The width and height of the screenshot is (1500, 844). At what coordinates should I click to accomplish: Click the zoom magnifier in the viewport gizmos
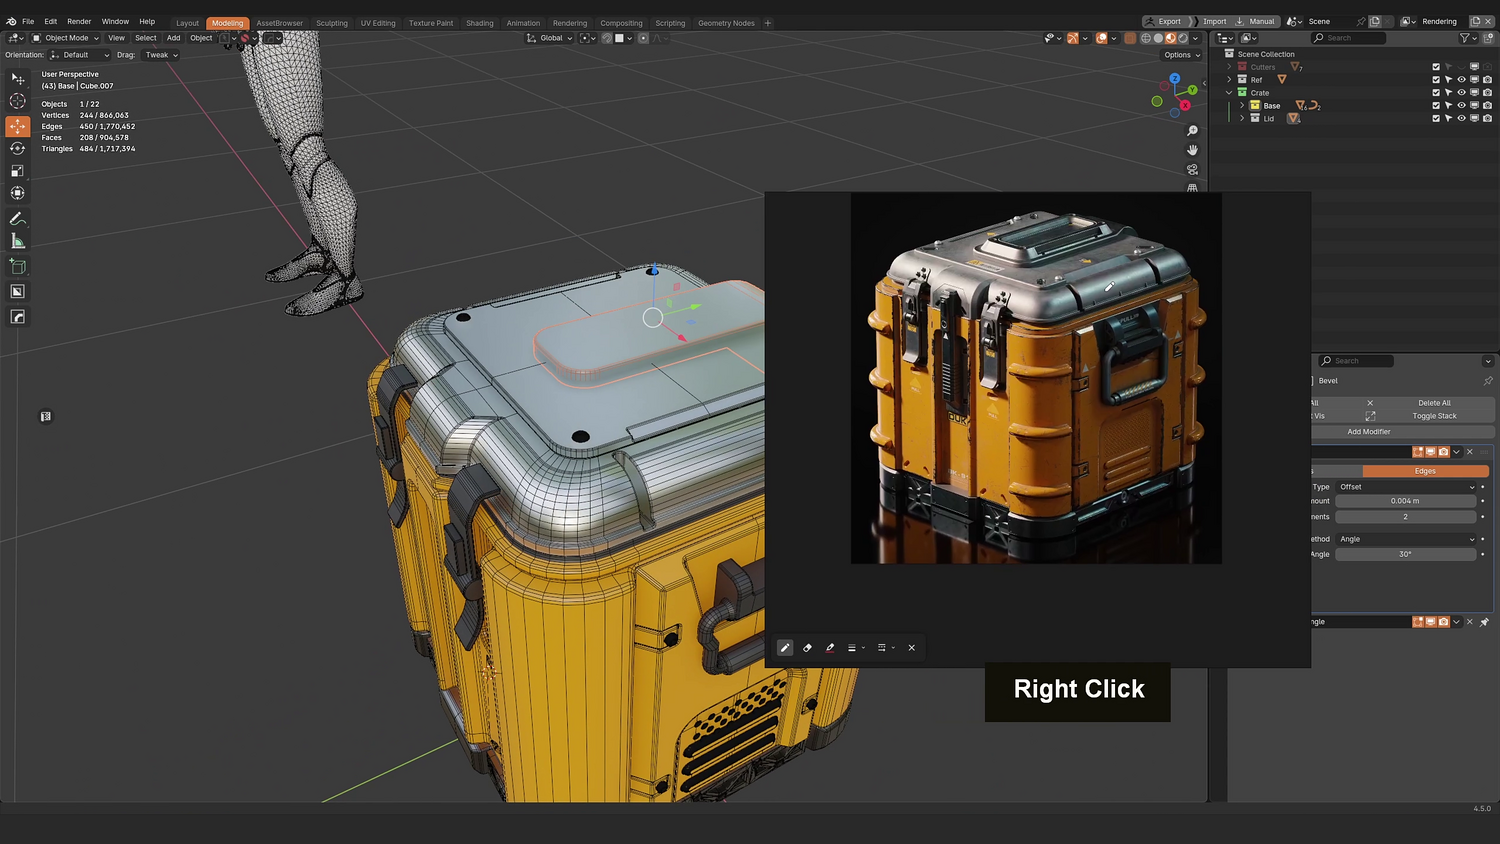[x=1192, y=131]
